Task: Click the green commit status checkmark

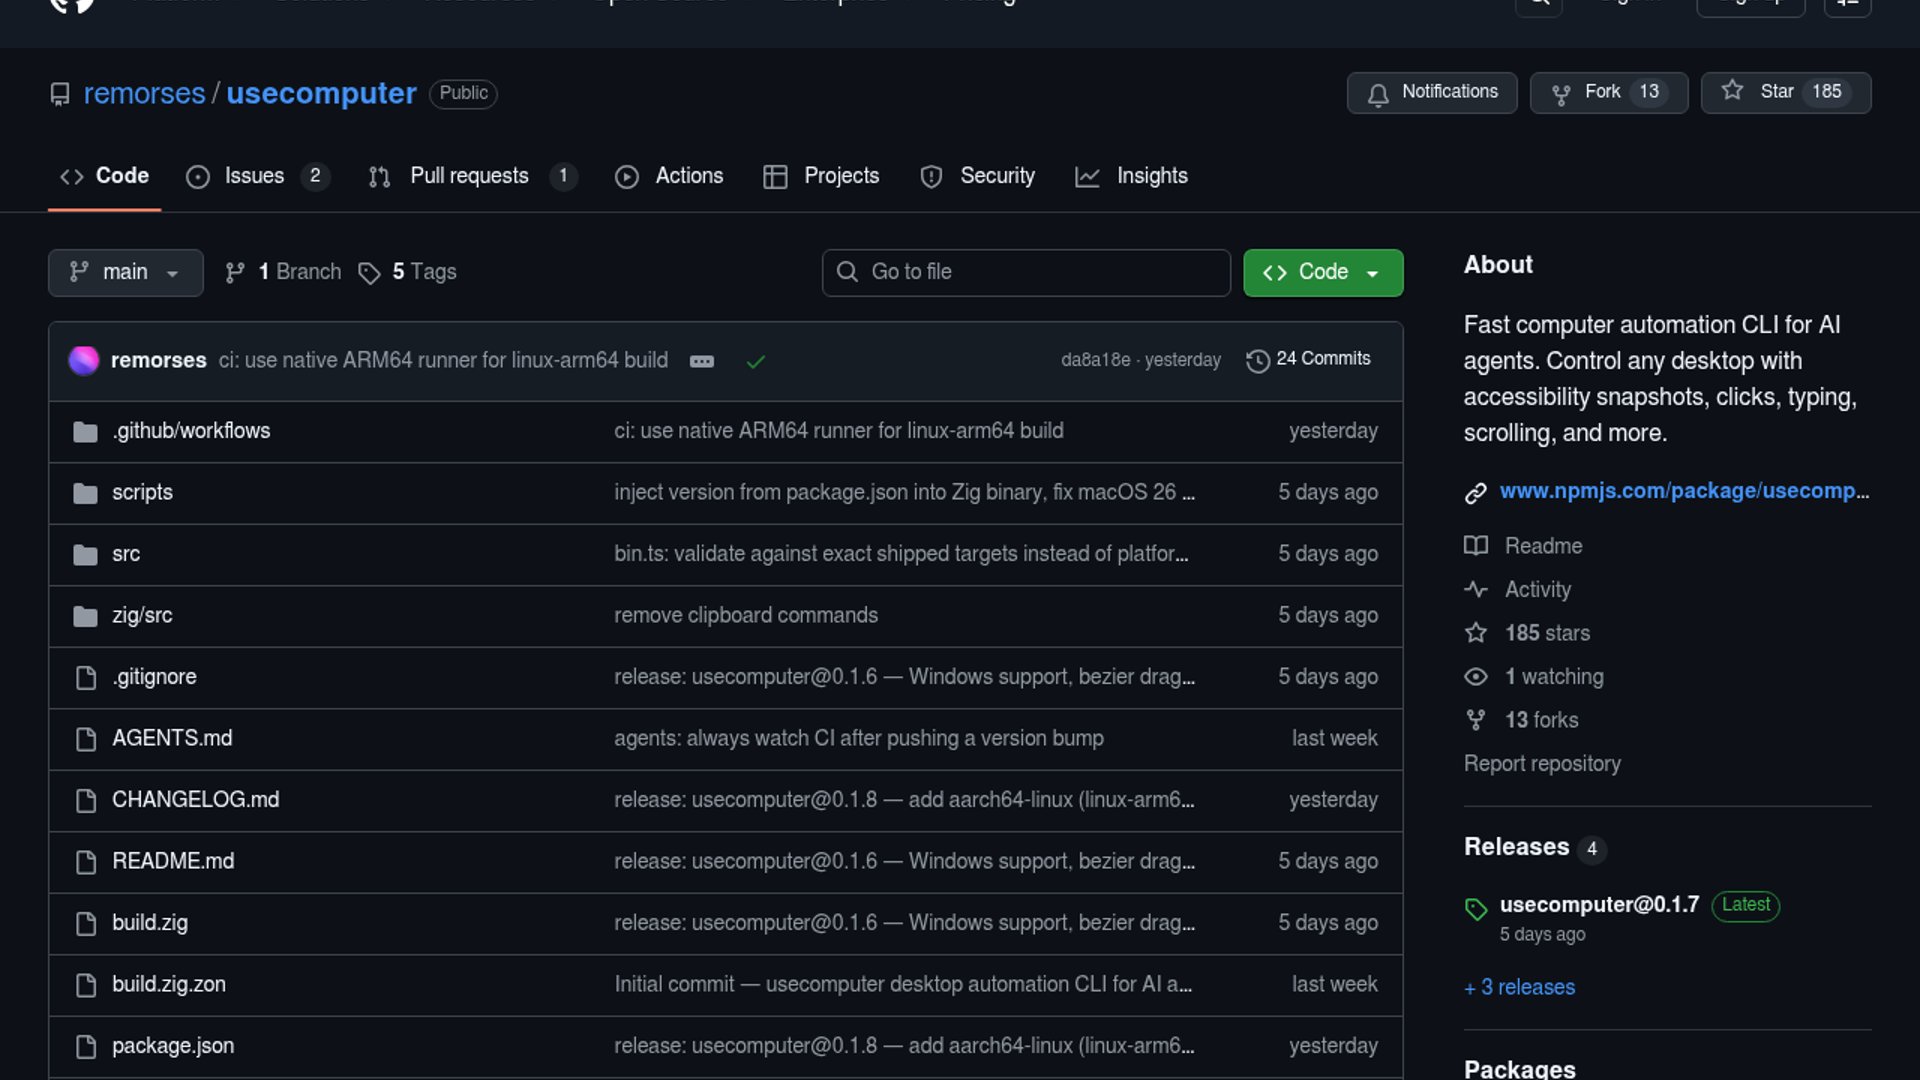Action: 756,361
